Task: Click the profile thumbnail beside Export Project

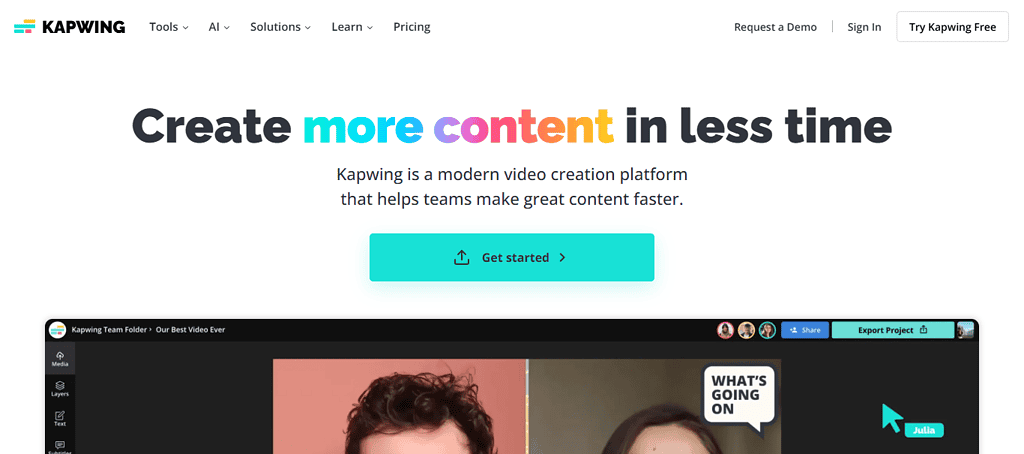Action: 965,330
